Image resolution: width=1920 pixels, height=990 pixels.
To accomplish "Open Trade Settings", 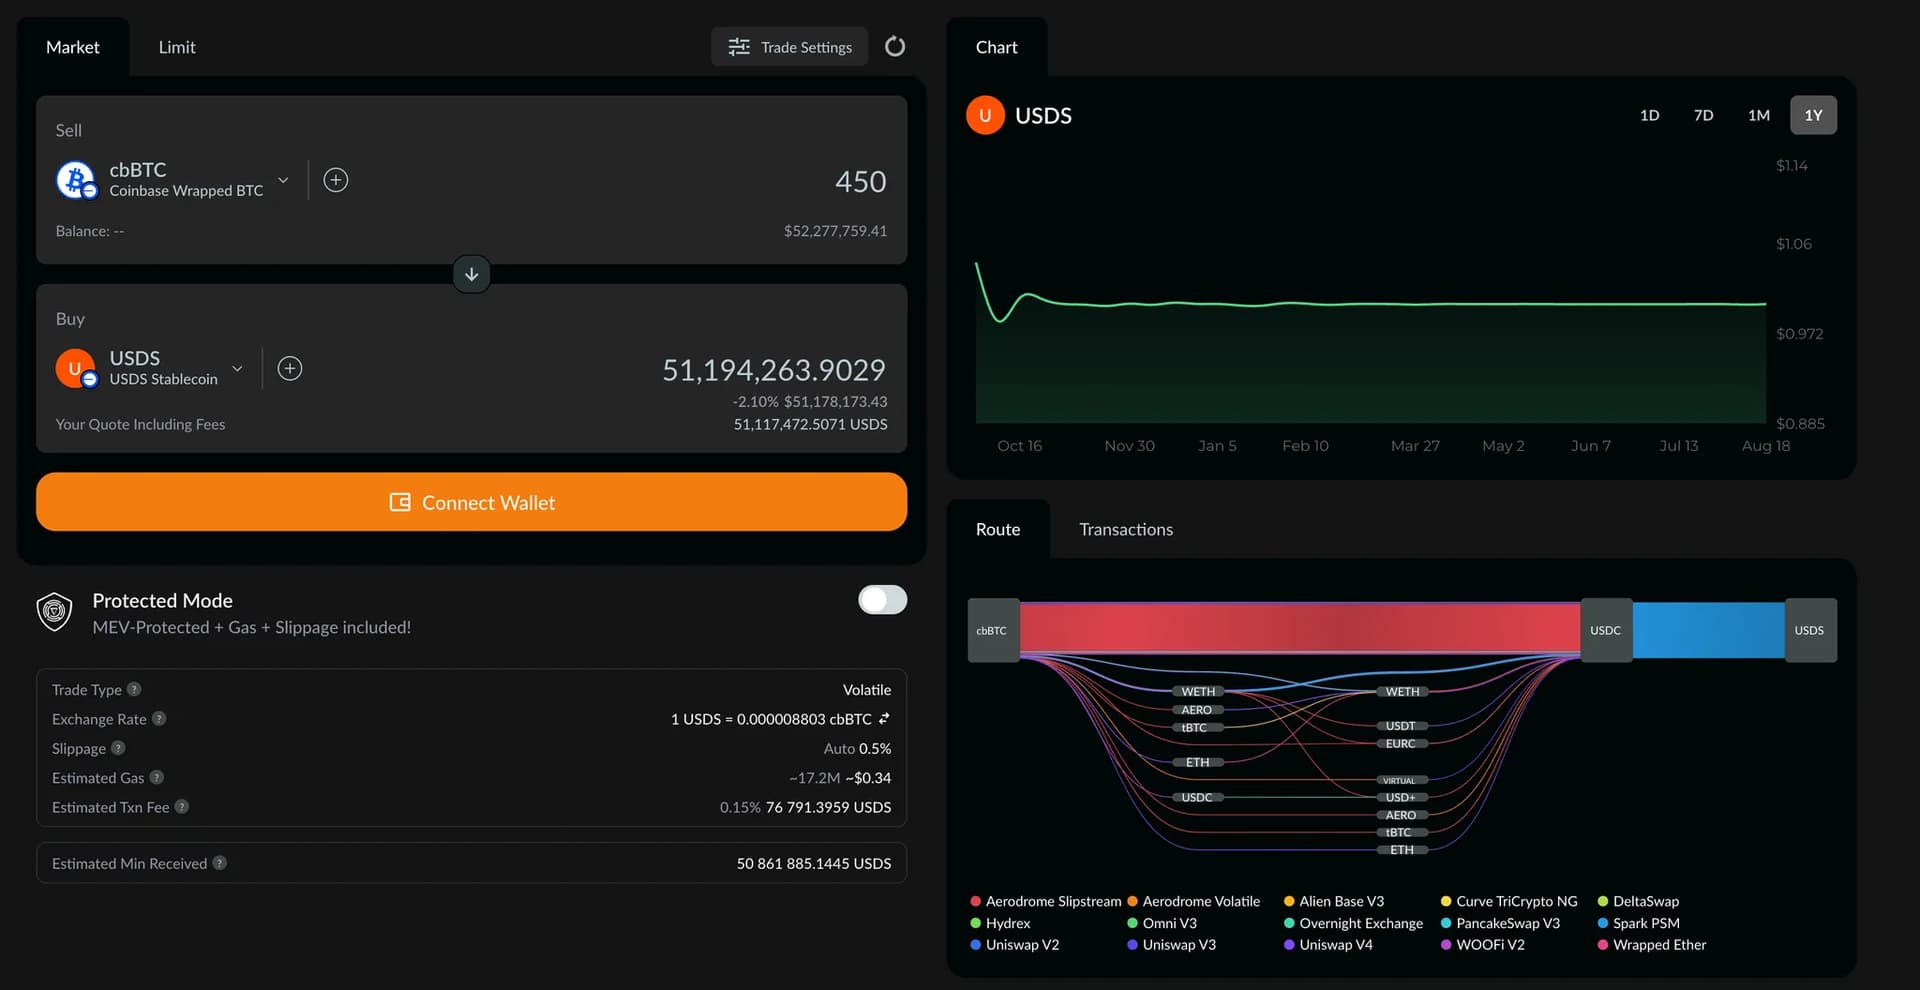I will (x=789, y=47).
